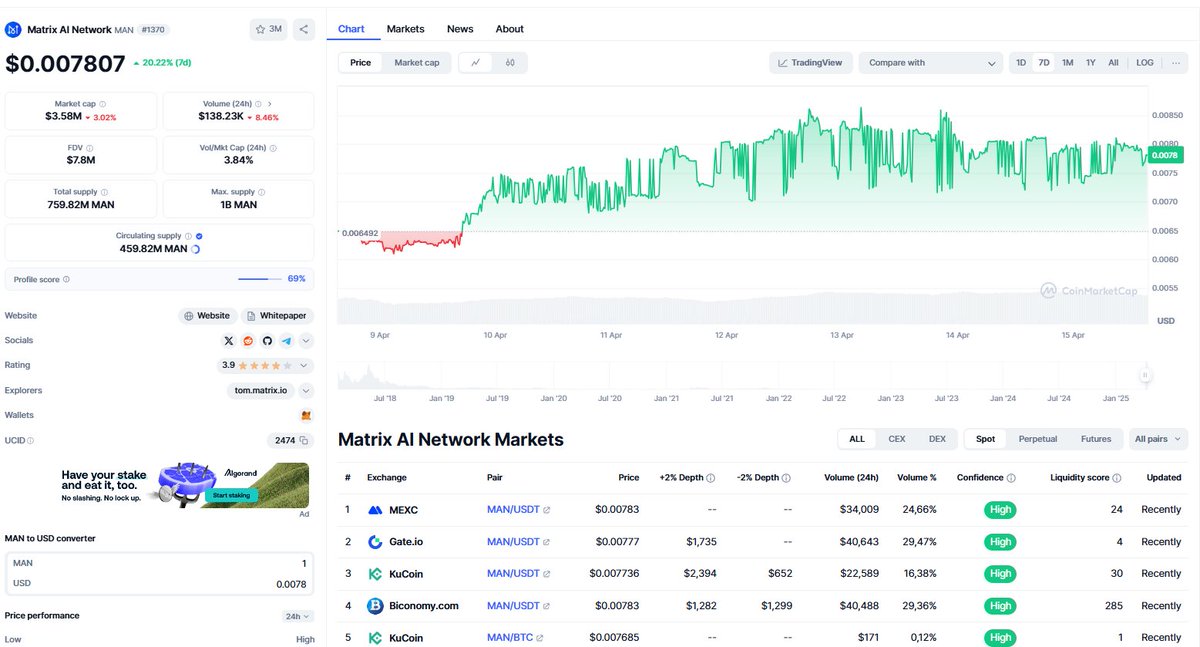The image size is (1200, 647).
Task: Expand the Explorers chevron
Action: [306, 391]
